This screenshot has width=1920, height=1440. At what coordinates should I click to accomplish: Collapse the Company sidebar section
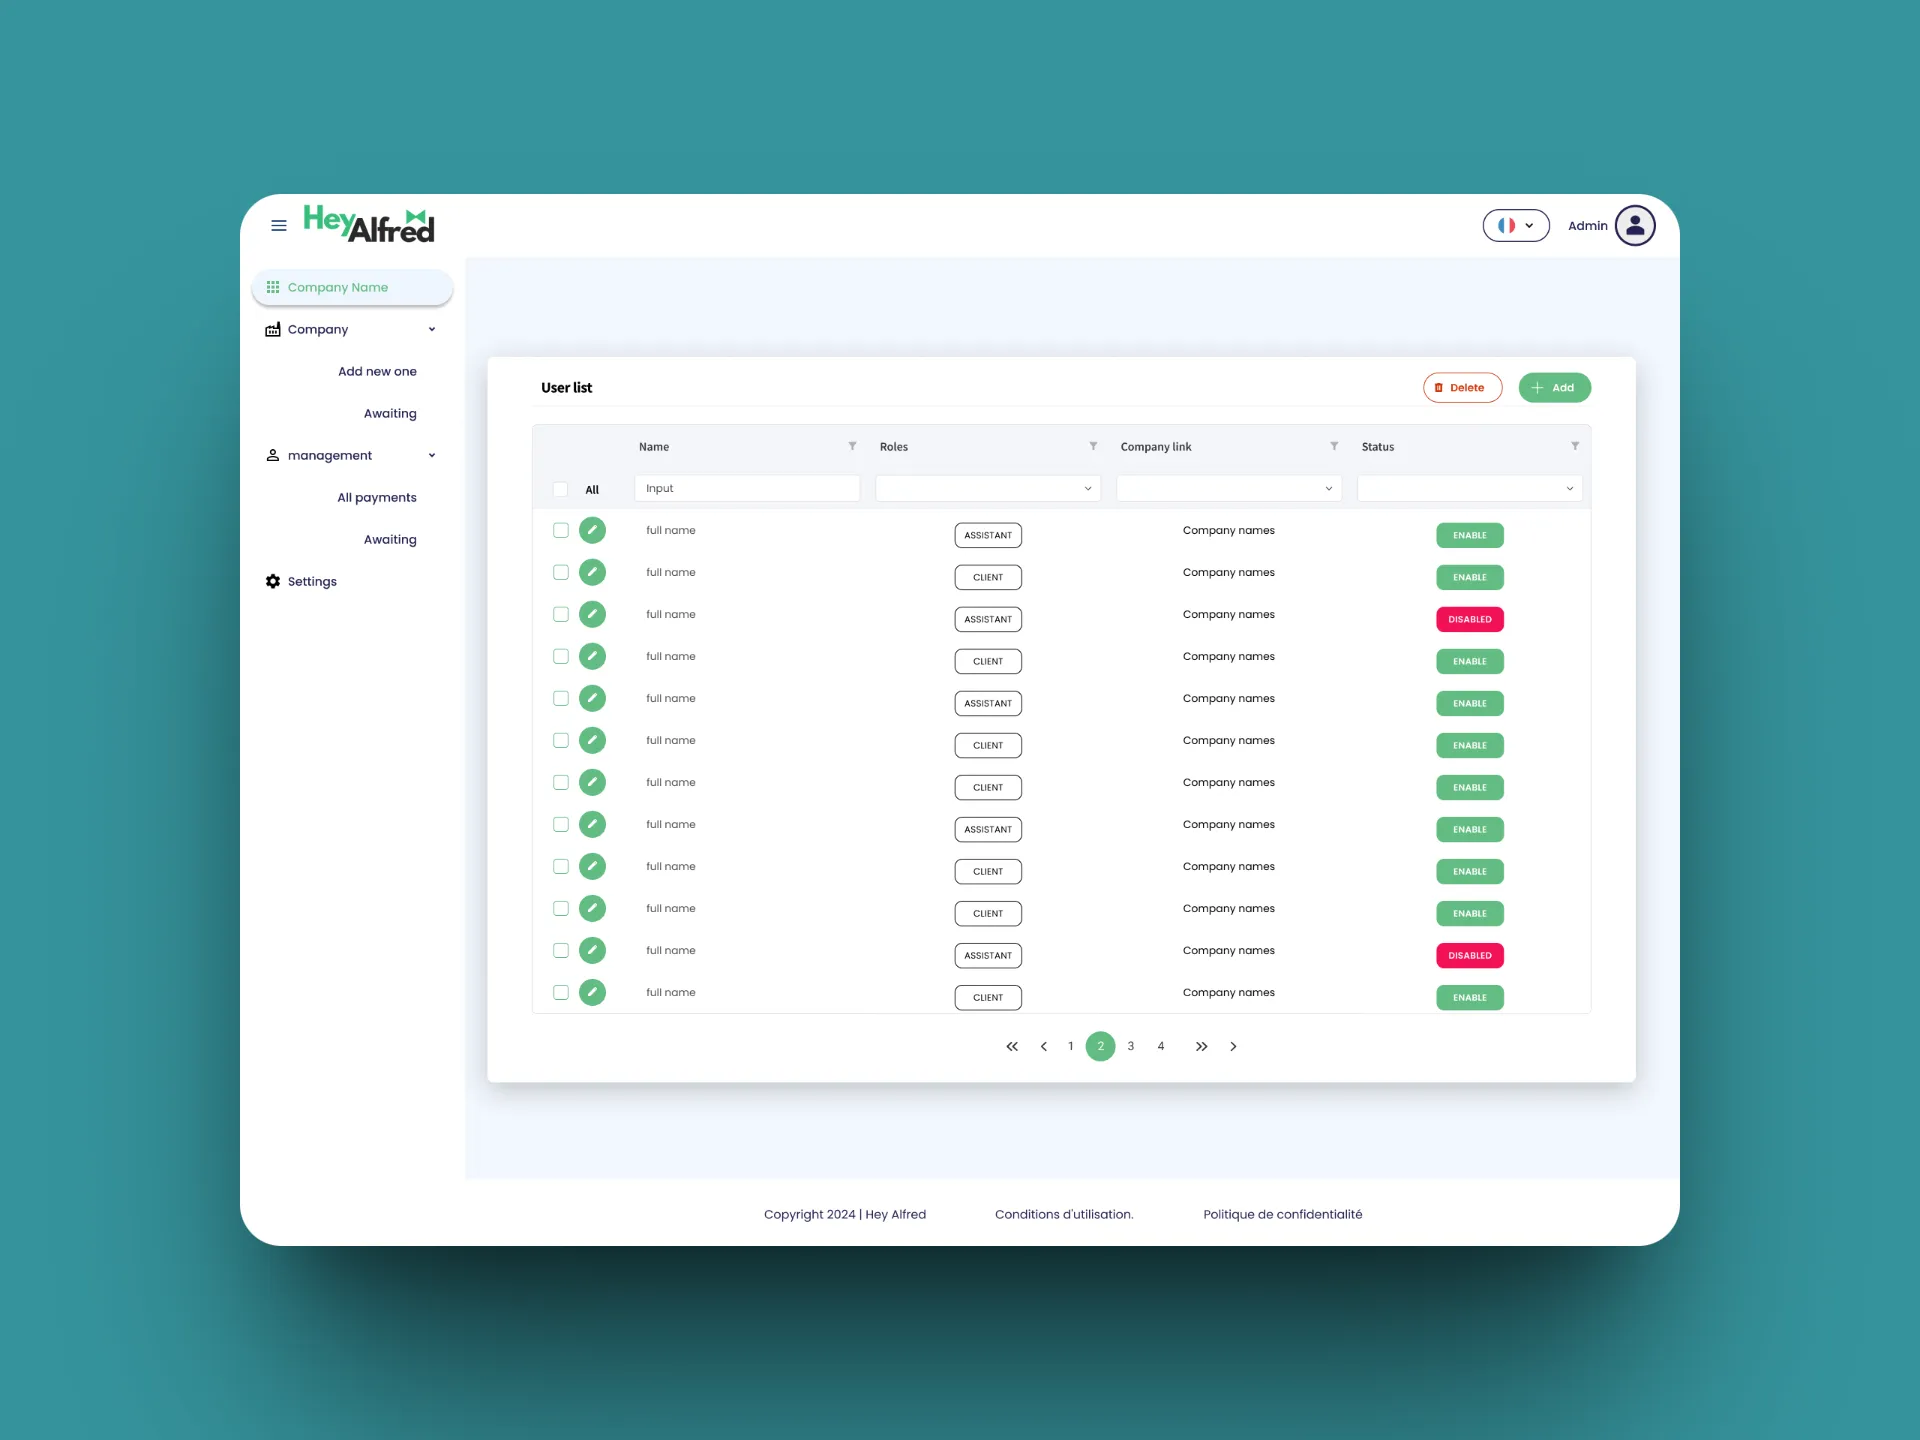432,329
